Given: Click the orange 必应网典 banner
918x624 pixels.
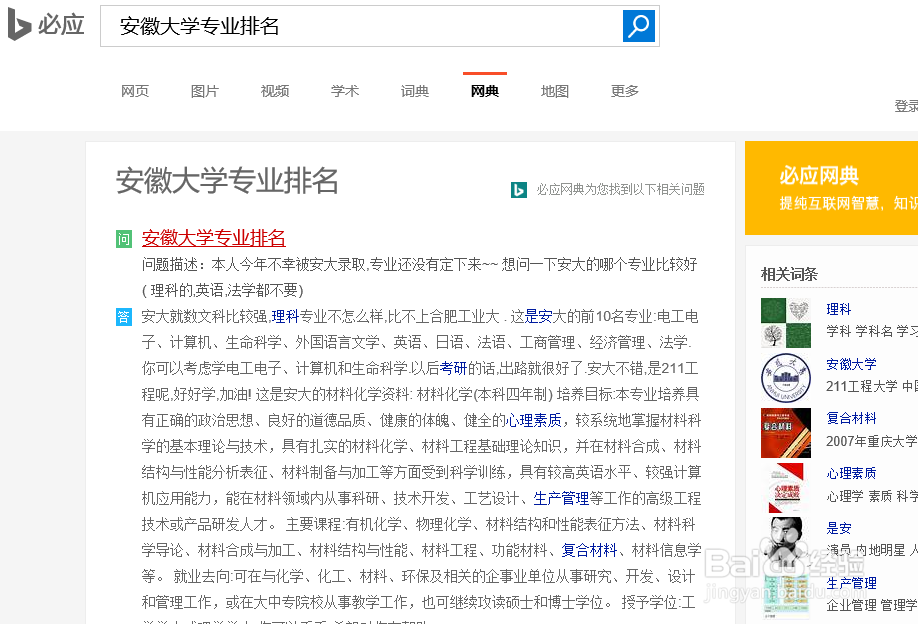Looking at the screenshot, I should click(x=831, y=188).
